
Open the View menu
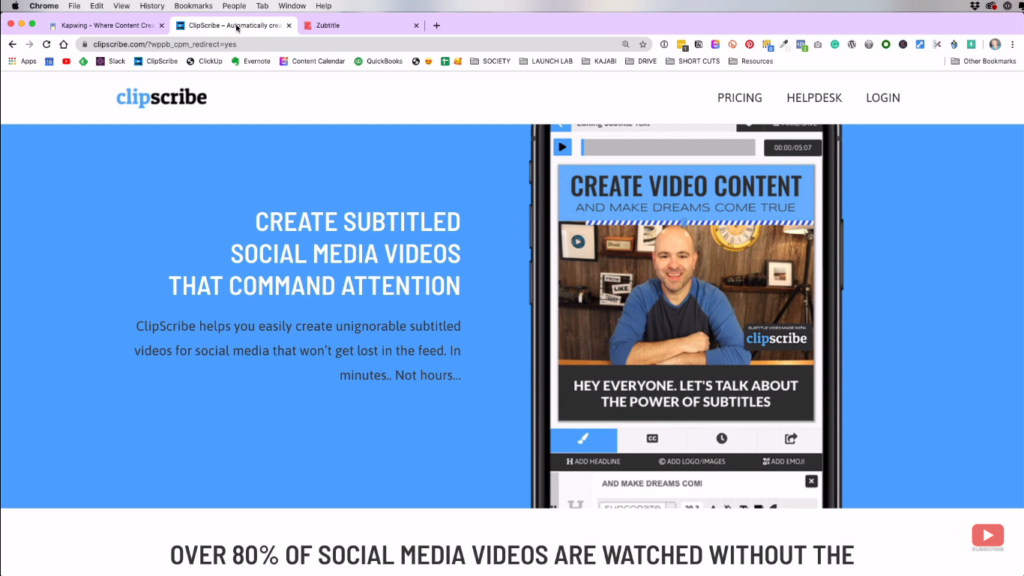[x=121, y=6]
